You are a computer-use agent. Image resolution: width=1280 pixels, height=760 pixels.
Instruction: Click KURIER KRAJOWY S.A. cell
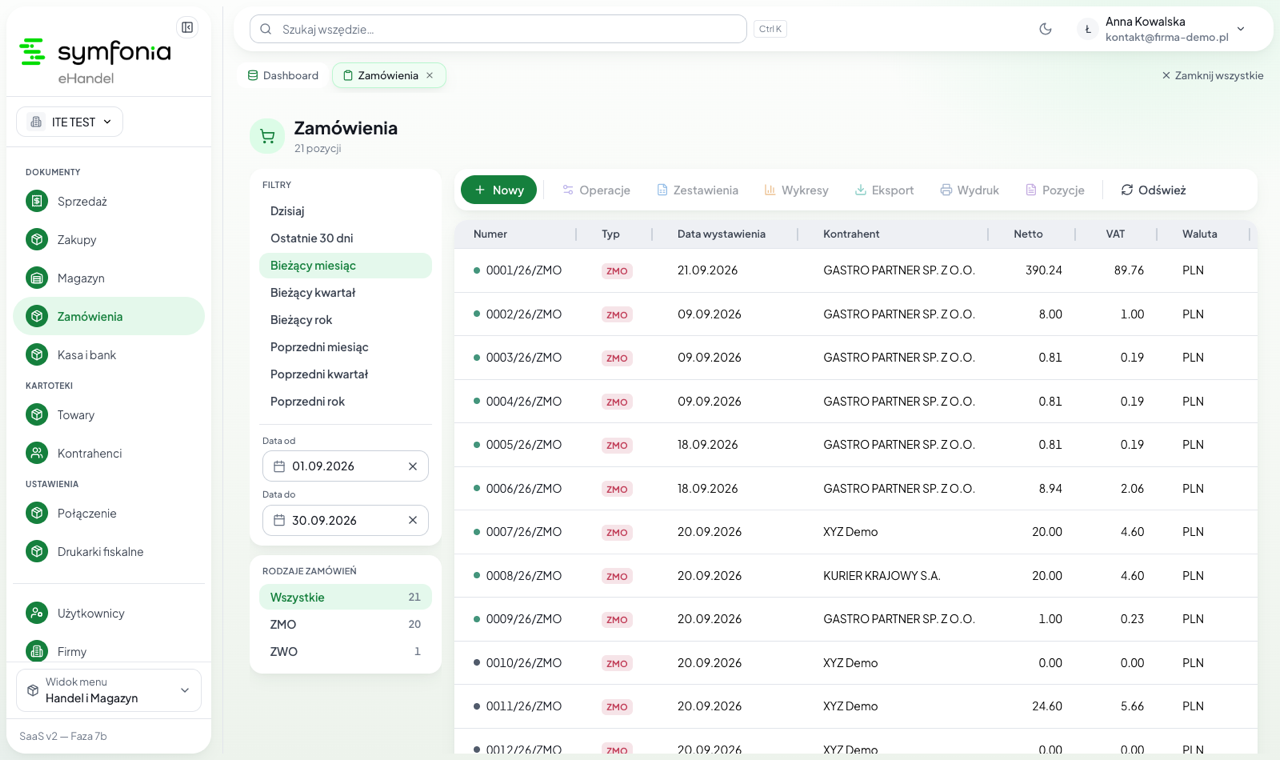click(882, 576)
